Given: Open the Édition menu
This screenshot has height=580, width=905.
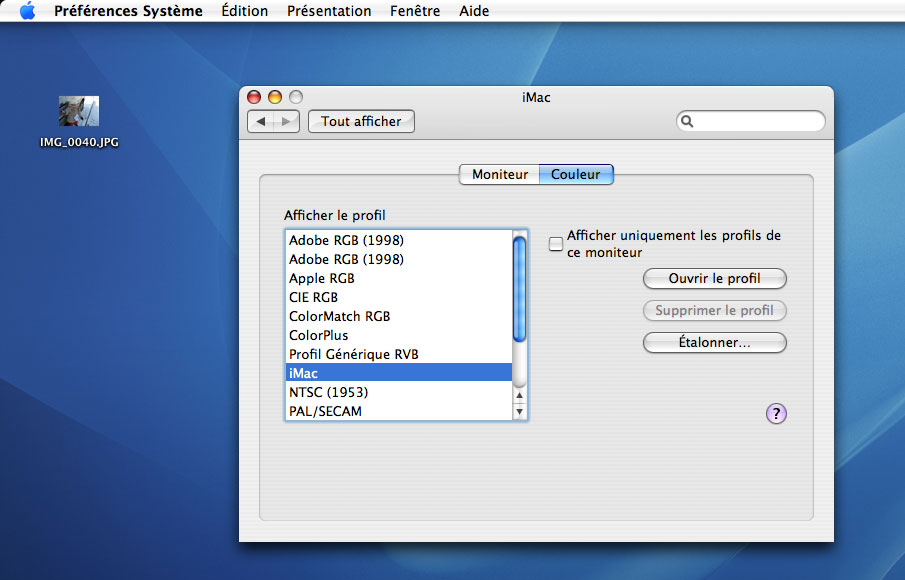Looking at the screenshot, I should click(245, 11).
